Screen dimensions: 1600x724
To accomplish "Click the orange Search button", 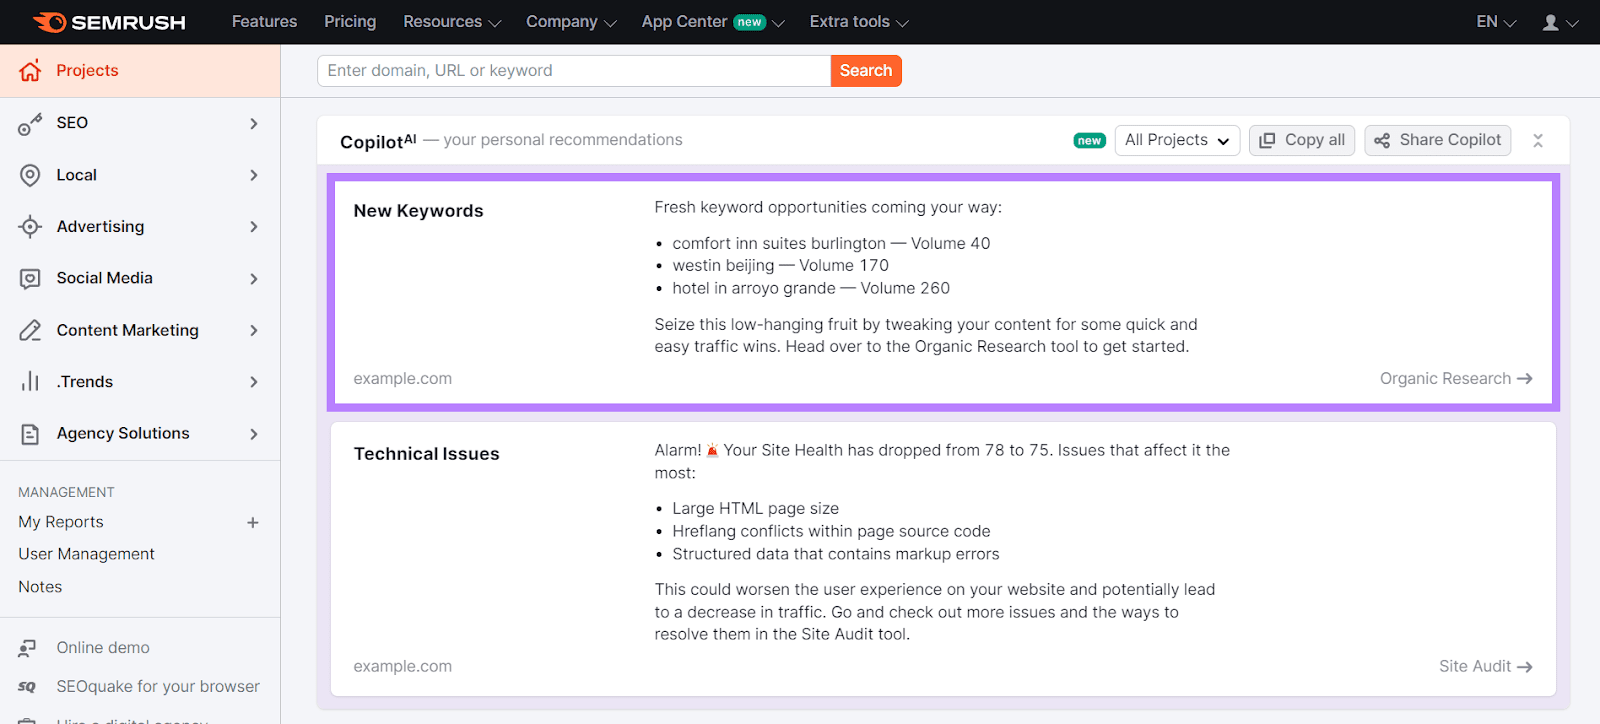I will point(866,71).
